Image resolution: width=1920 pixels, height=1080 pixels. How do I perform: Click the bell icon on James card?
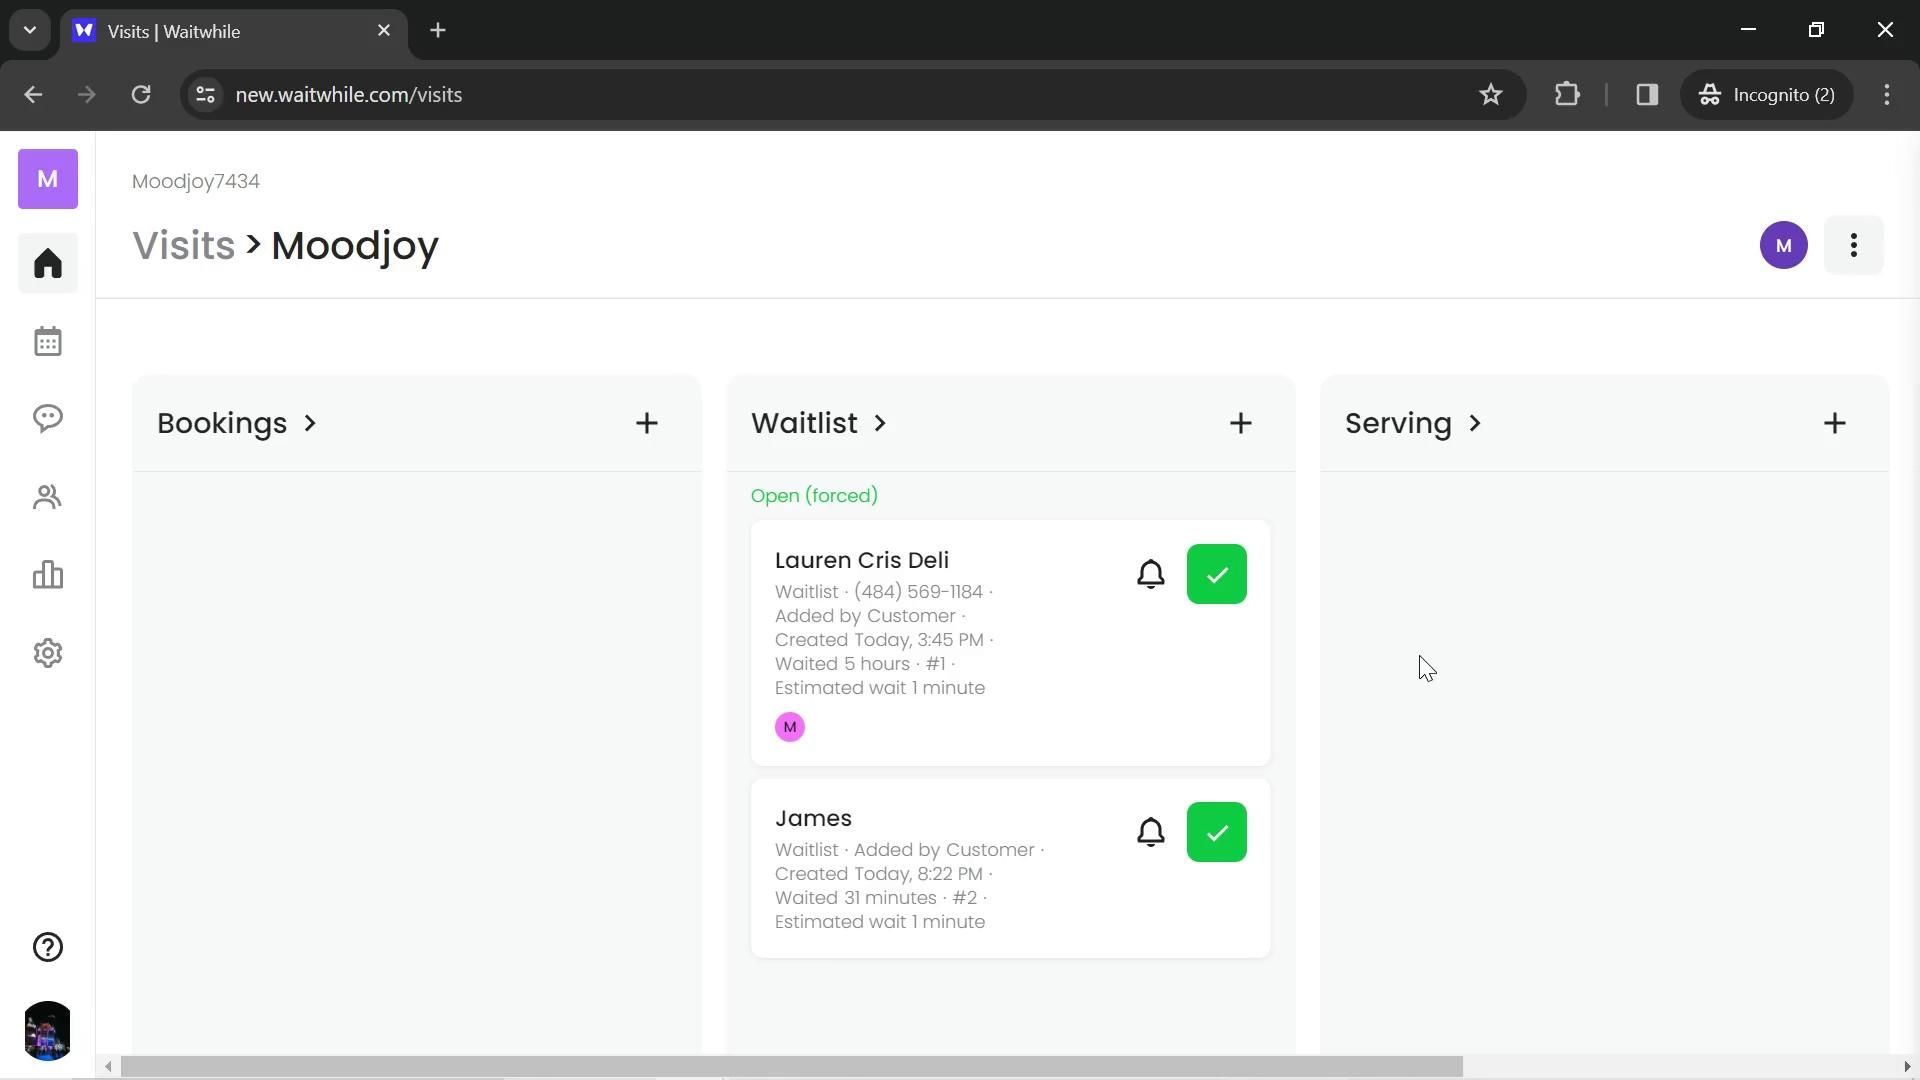(1150, 832)
